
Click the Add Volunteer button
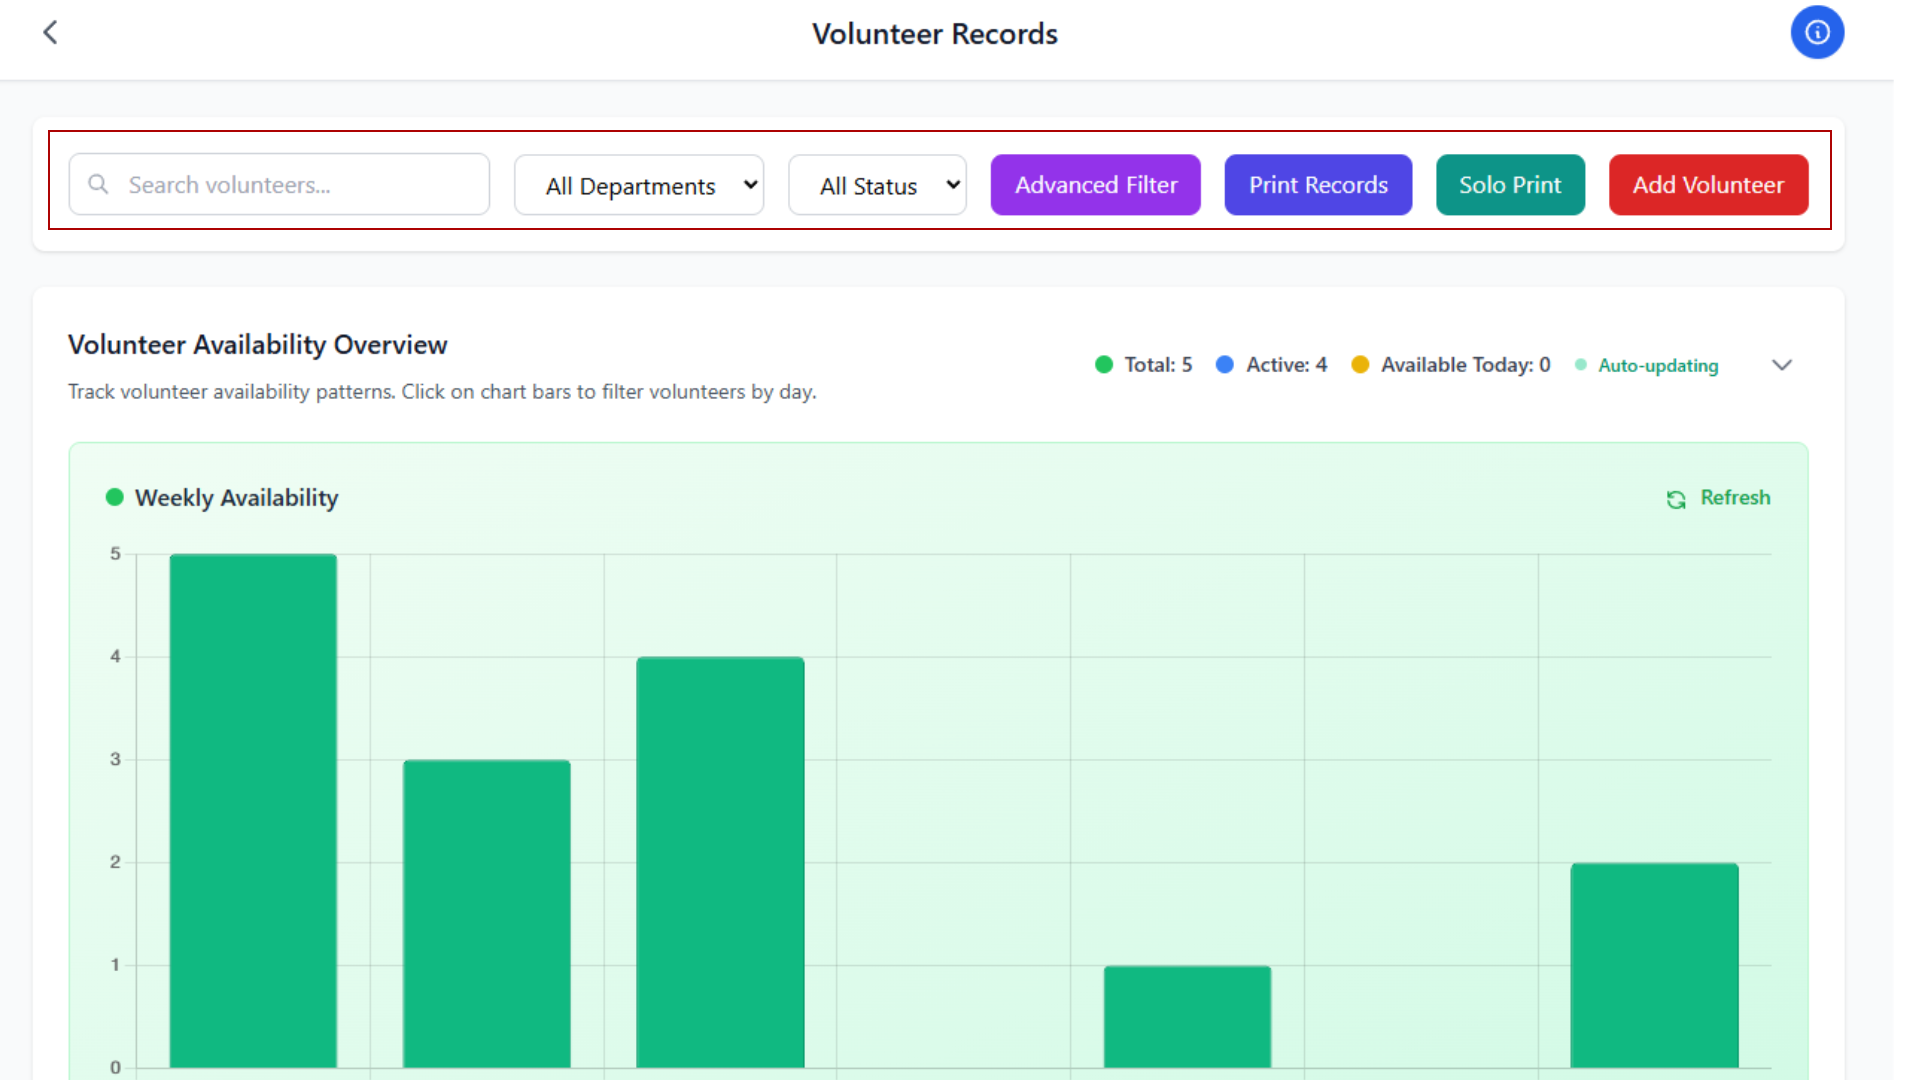pyautogui.click(x=1707, y=185)
